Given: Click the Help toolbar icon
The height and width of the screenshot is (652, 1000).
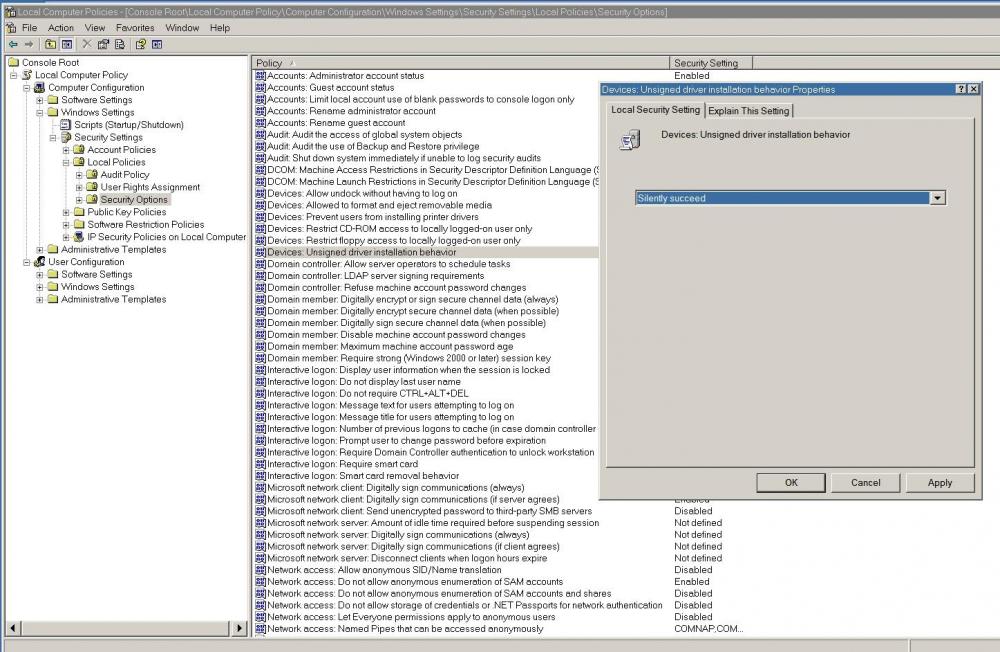Looking at the screenshot, I should click(141, 44).
